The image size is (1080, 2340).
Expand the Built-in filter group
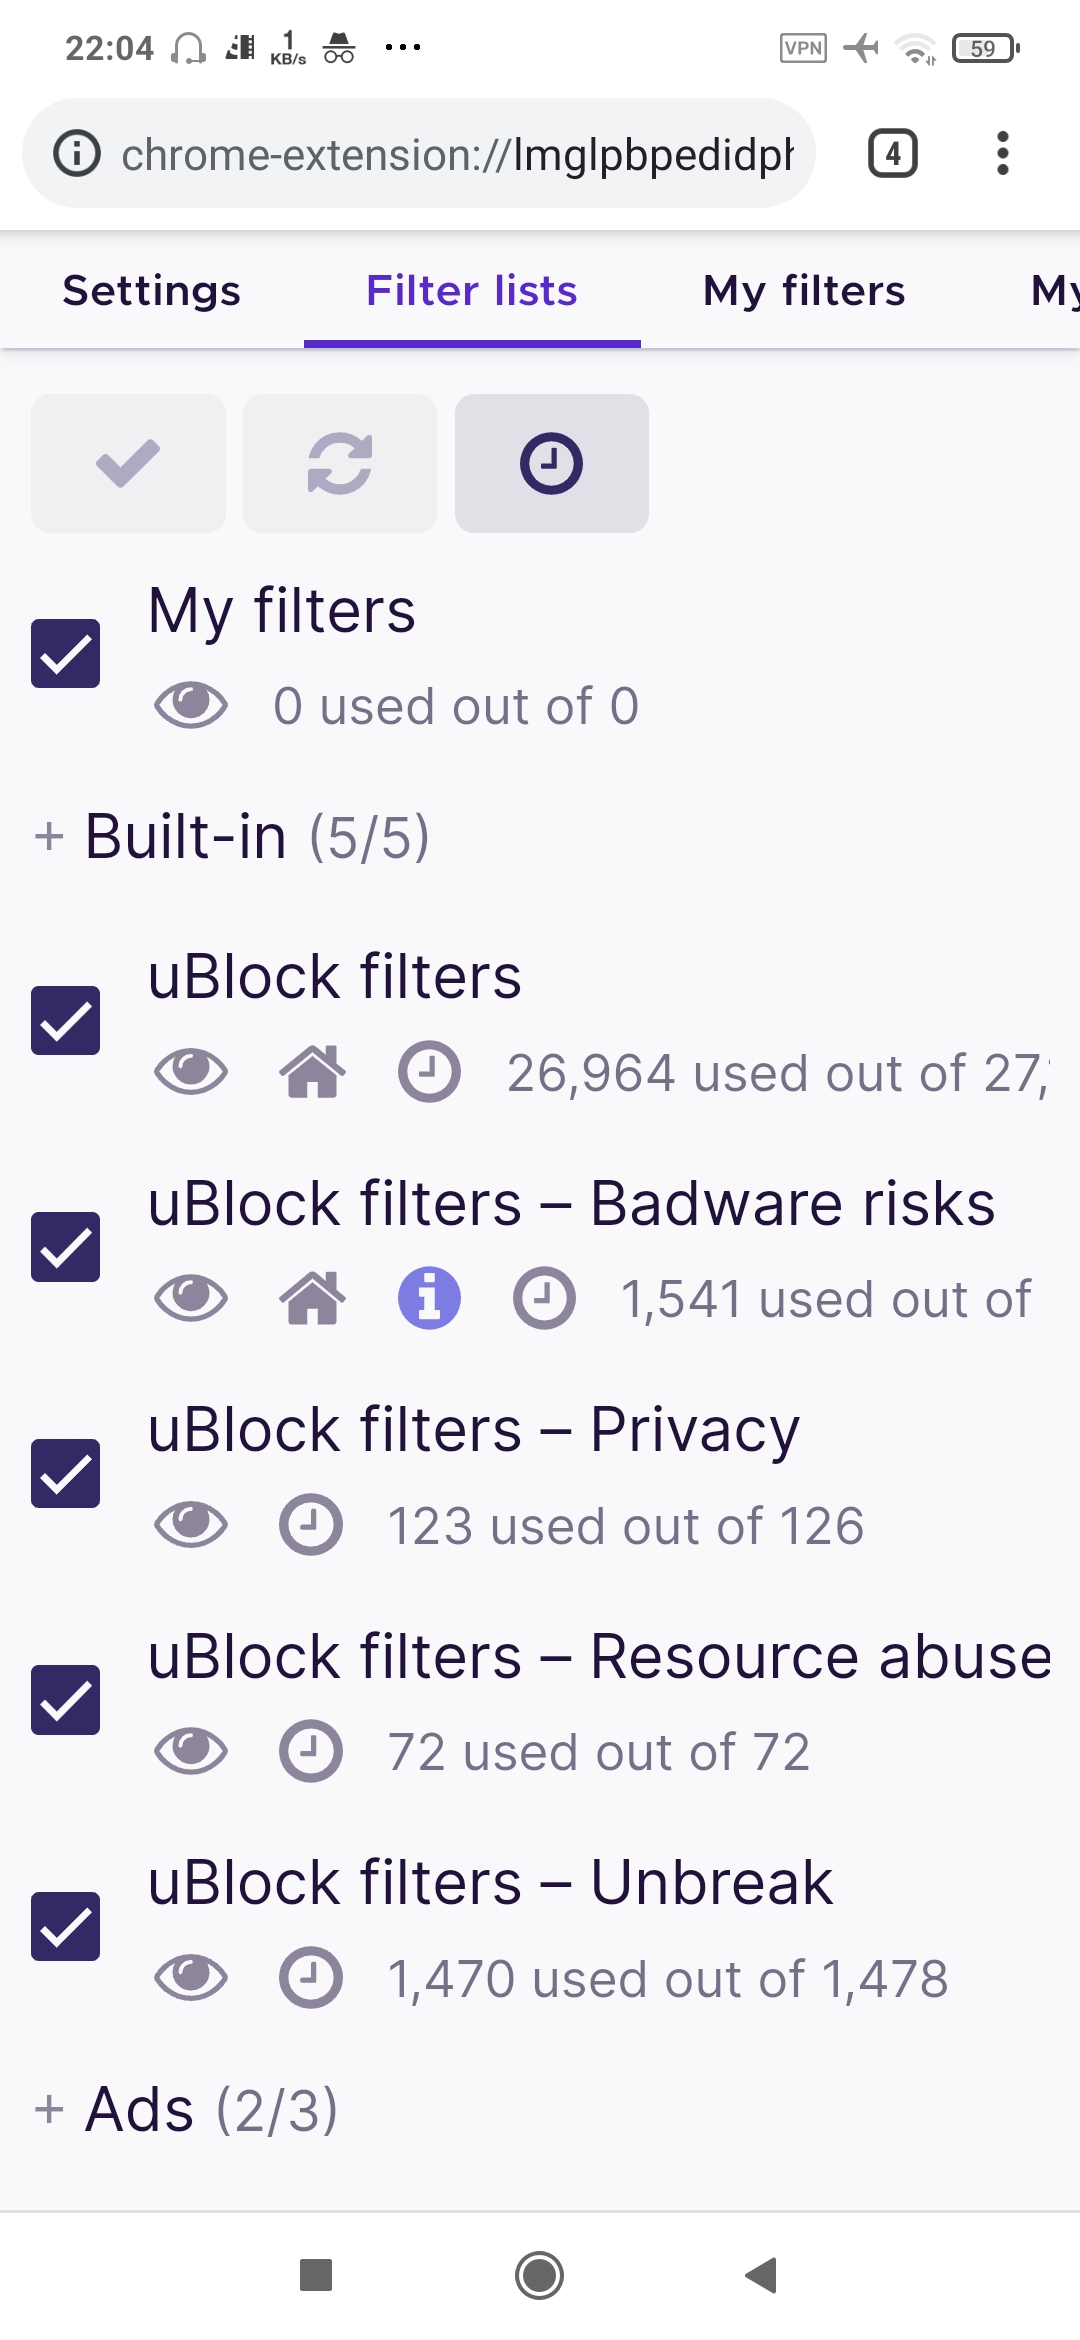(x=48, y=836)
